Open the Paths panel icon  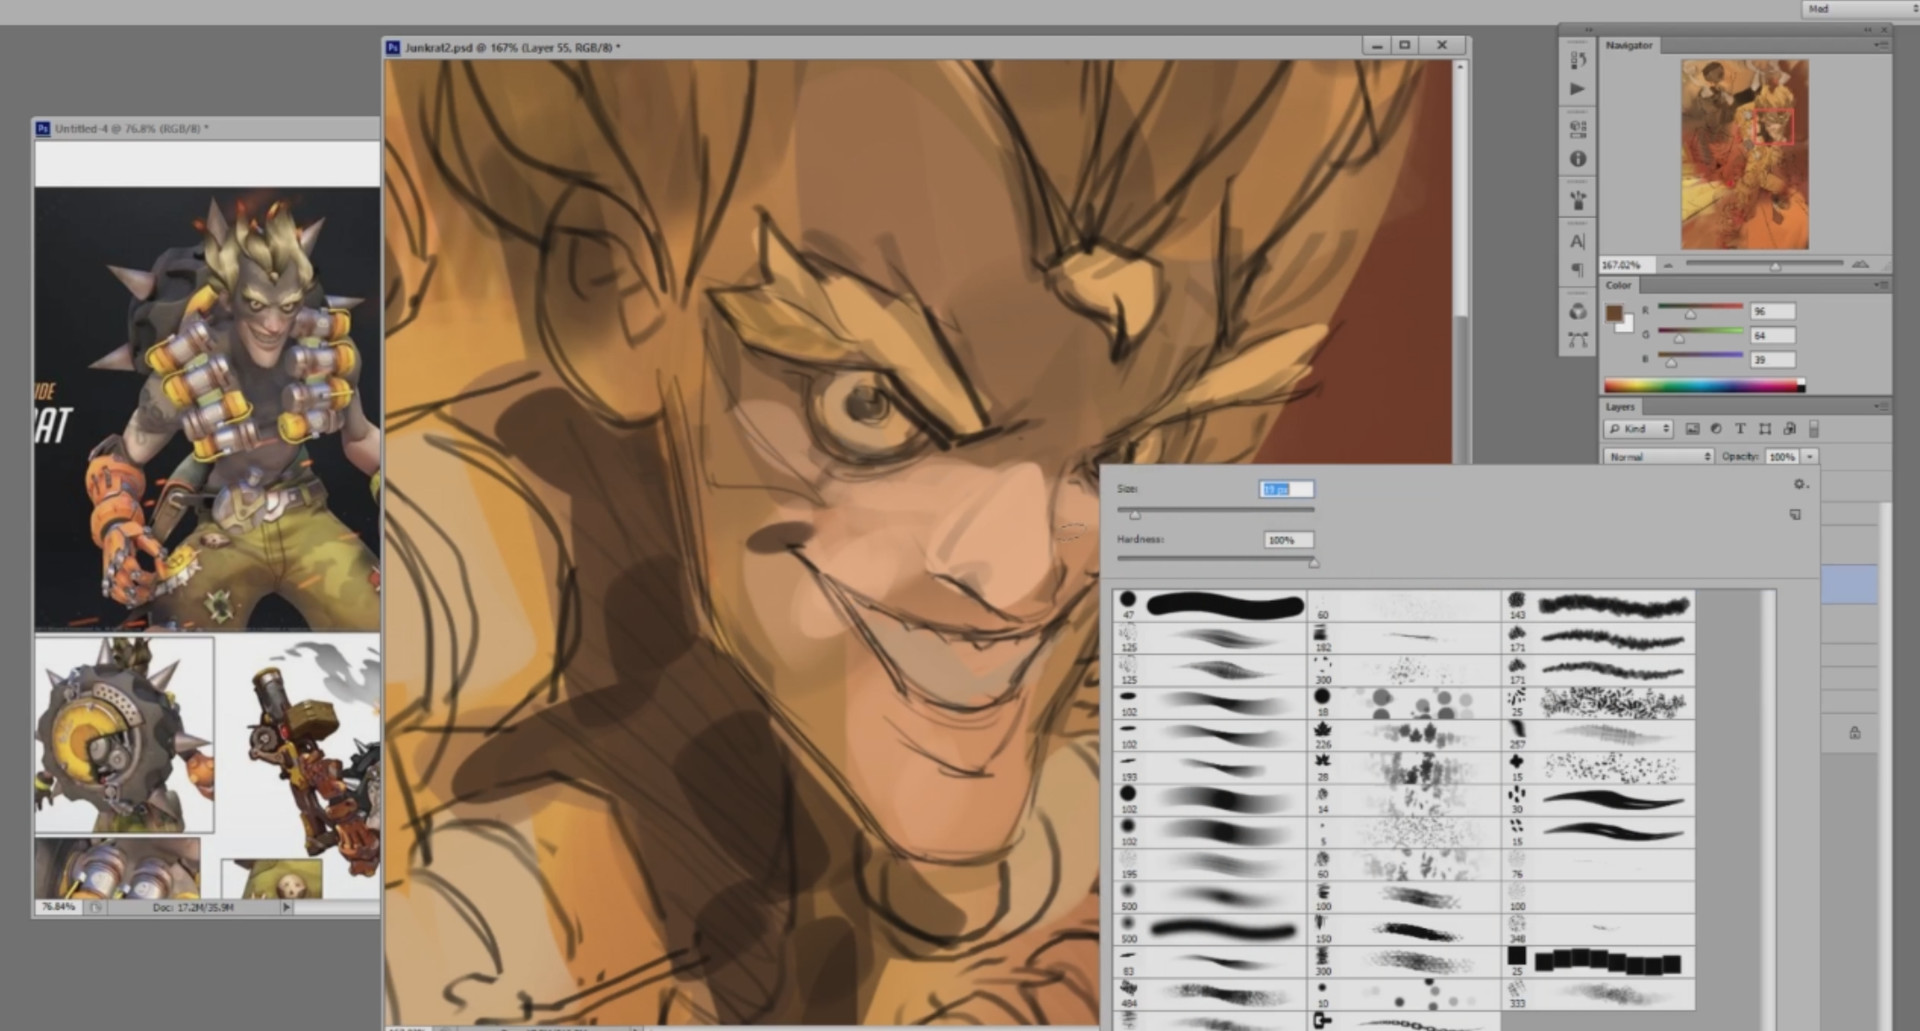1578,340
